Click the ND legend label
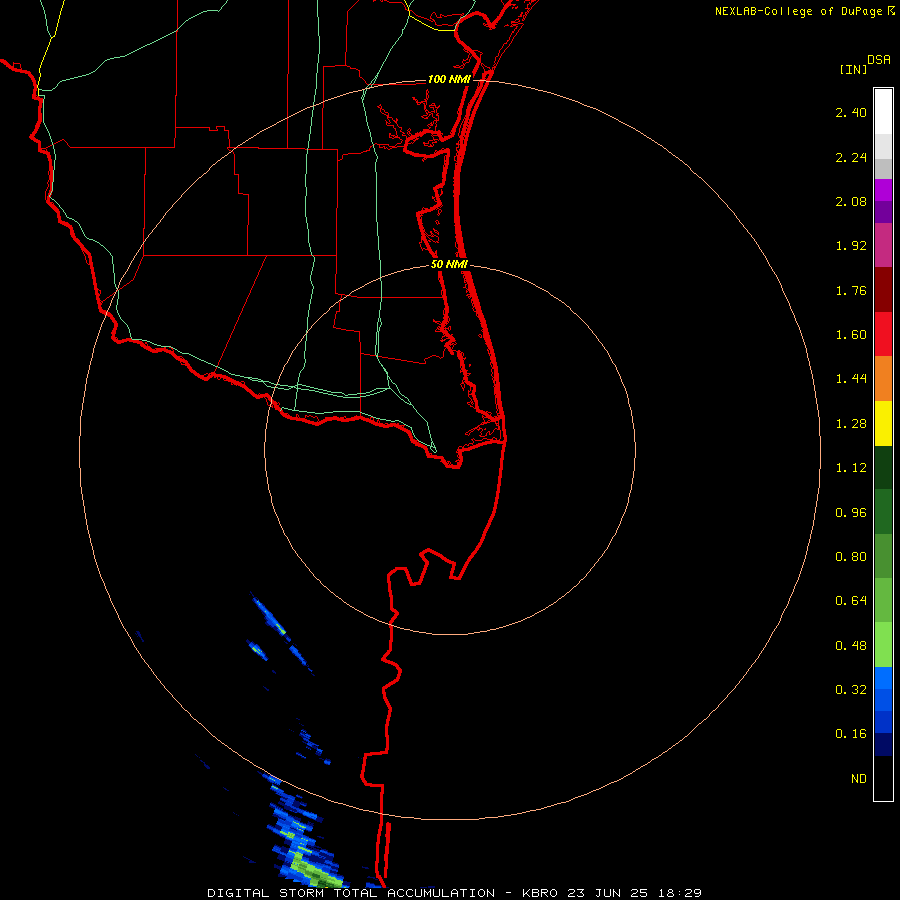Viewport: 900px width, 900px height. (x=859, y=779)
